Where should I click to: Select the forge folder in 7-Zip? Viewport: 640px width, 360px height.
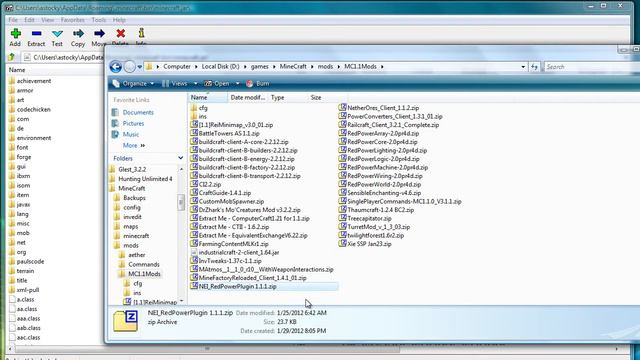pyautogui.click(x=24, y=157)
